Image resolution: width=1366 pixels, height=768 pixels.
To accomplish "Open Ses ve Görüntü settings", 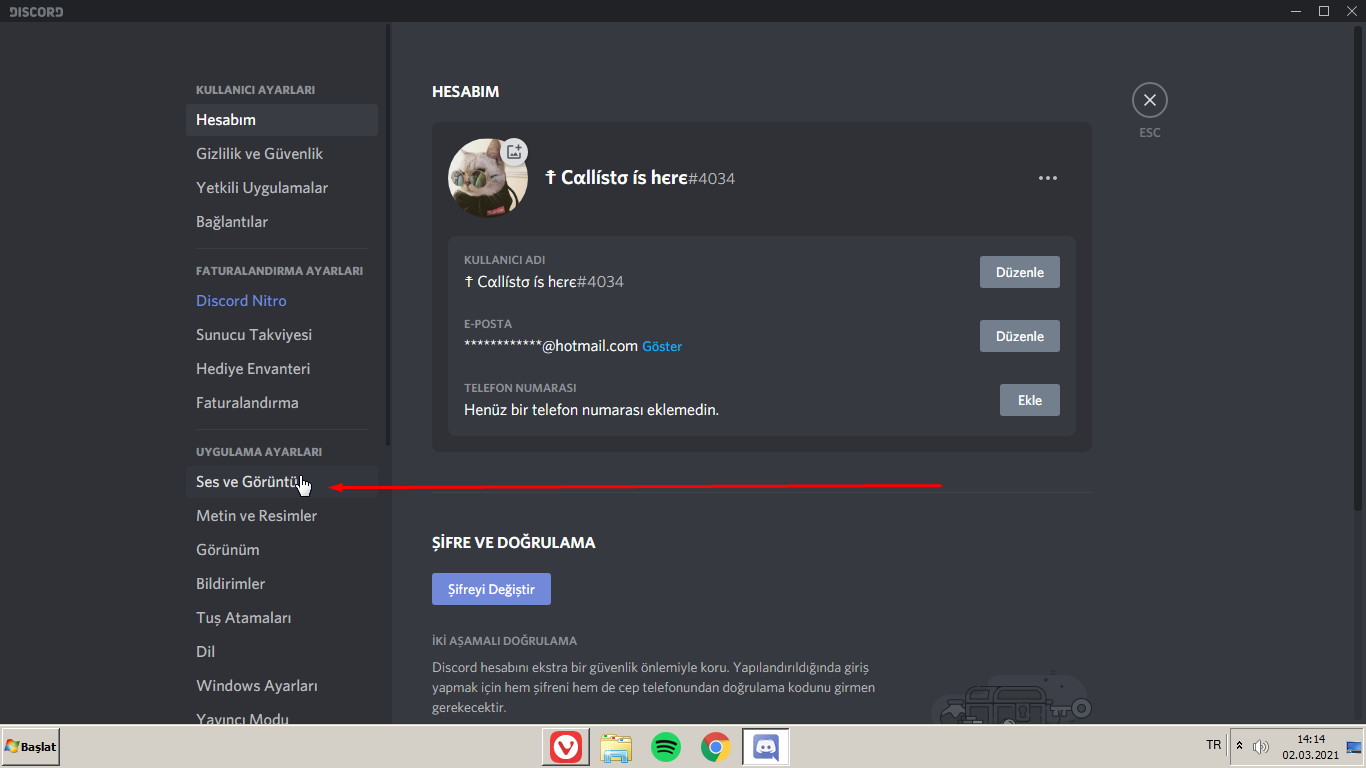I will click(x=282, y=482).
